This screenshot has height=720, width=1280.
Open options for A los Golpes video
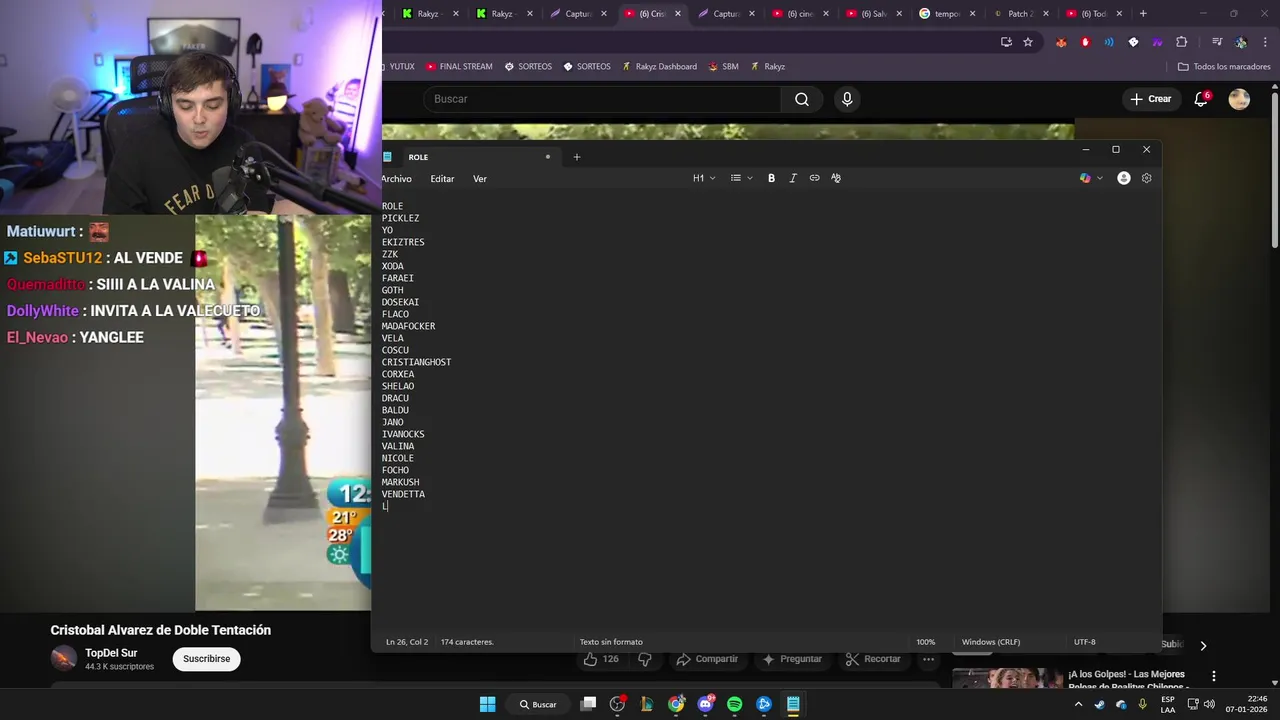coord(1214,676)
